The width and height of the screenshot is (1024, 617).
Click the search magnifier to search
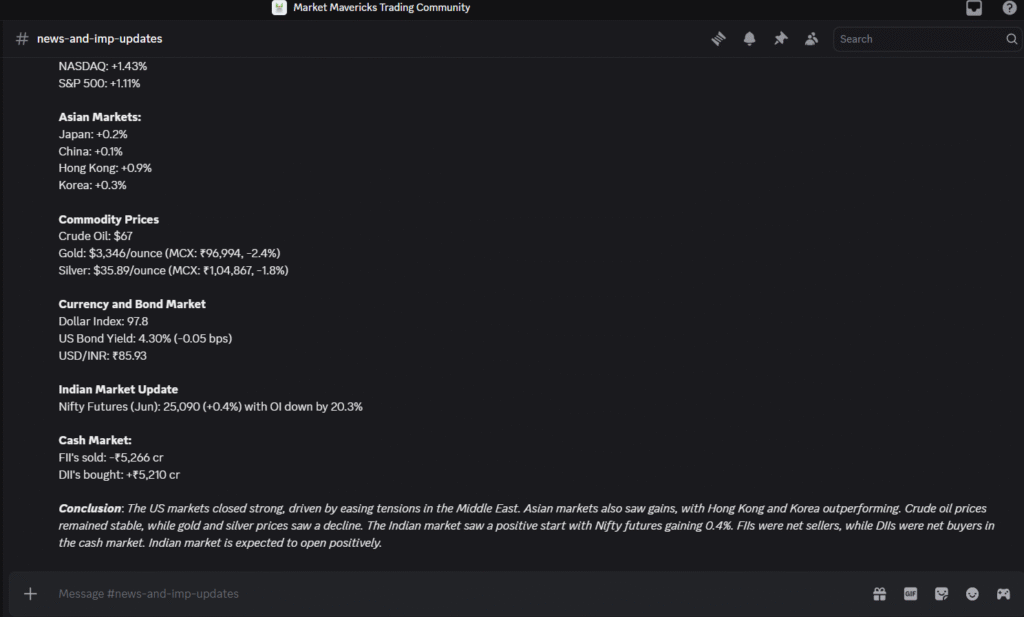pyautogui.click(x=1010, y=39)
